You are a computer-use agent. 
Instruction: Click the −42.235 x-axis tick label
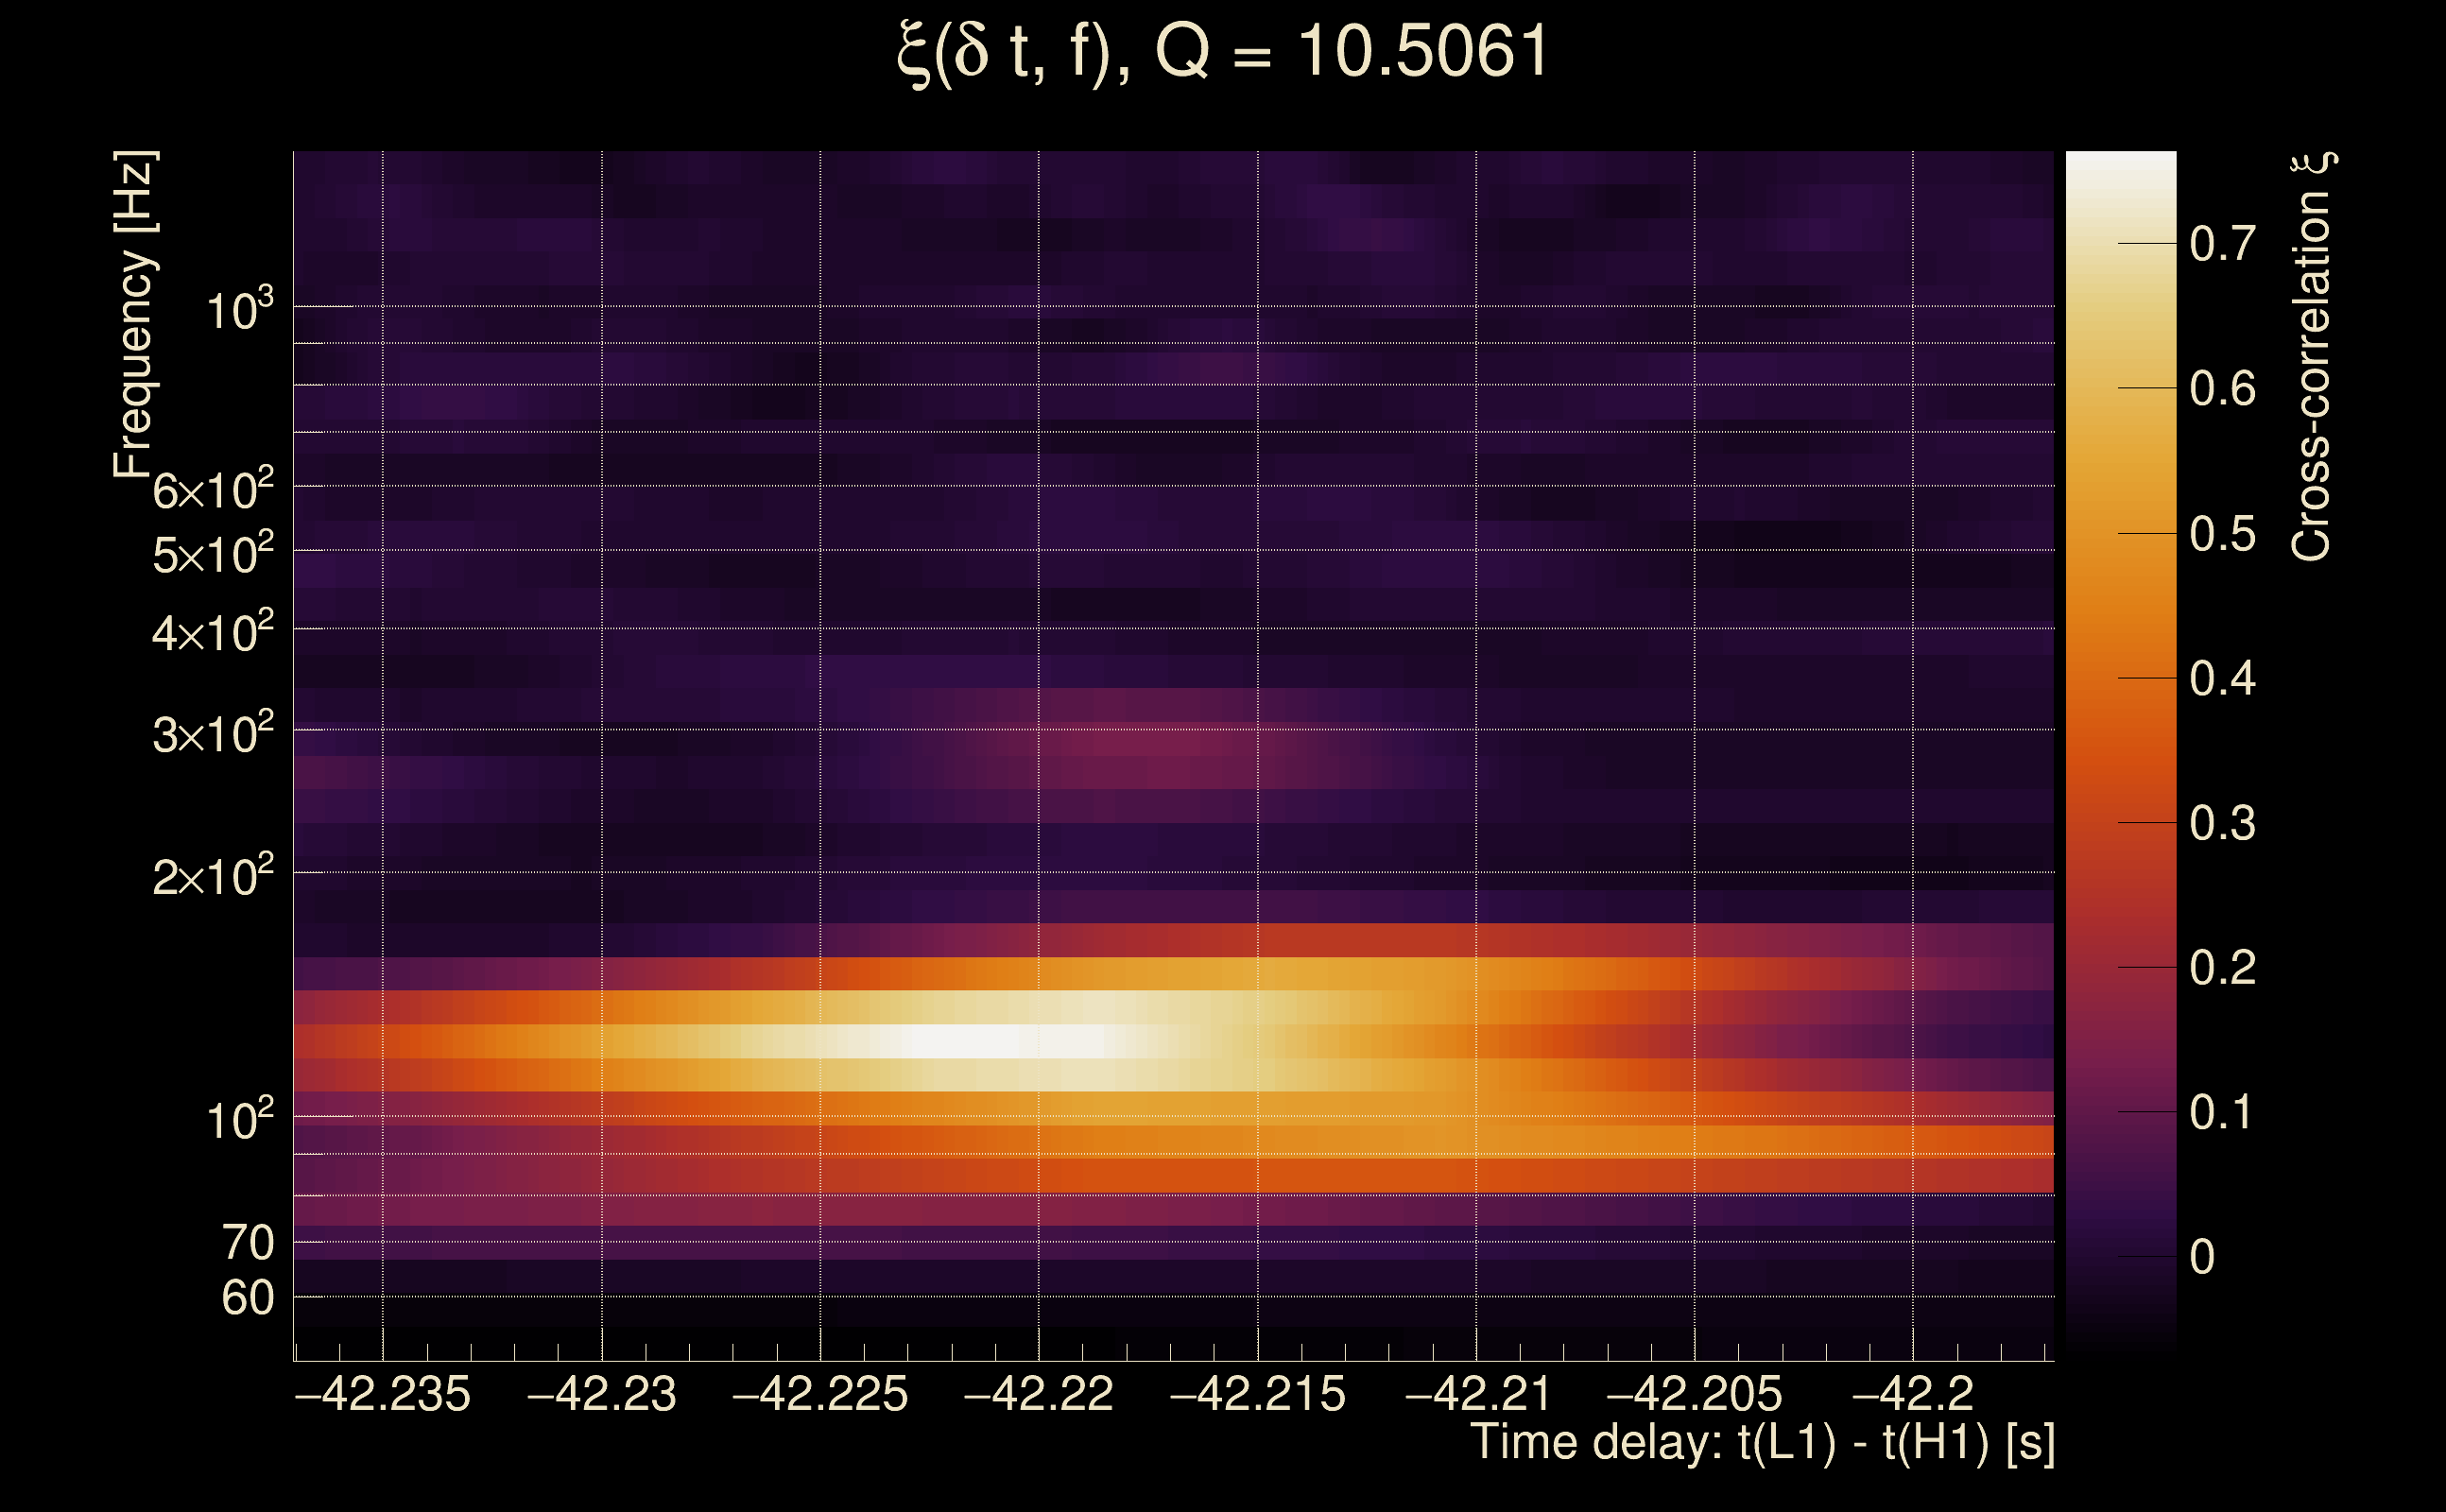(x=383, y=1394)
